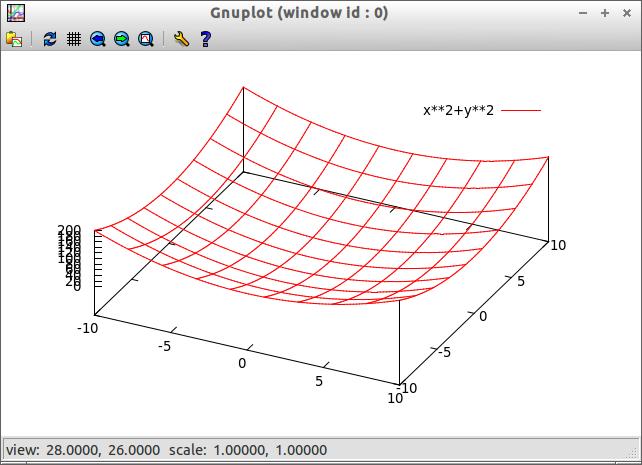Click the 0 tick label on the front x-axis
The height and width of the screenshot is (465, 642).
pyautogui.click(x=241, y=363)
